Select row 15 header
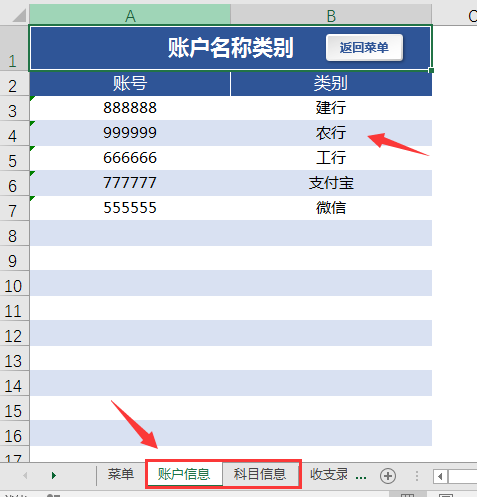The height and width of the screenshot is (497, 477). 14,409
